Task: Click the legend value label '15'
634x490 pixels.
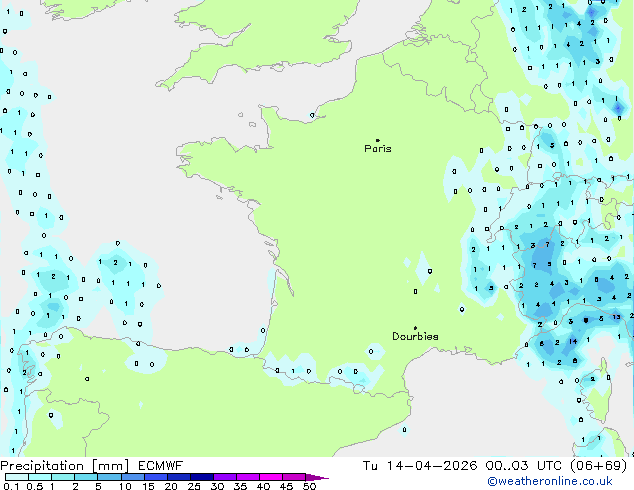Action: (148, 486)
